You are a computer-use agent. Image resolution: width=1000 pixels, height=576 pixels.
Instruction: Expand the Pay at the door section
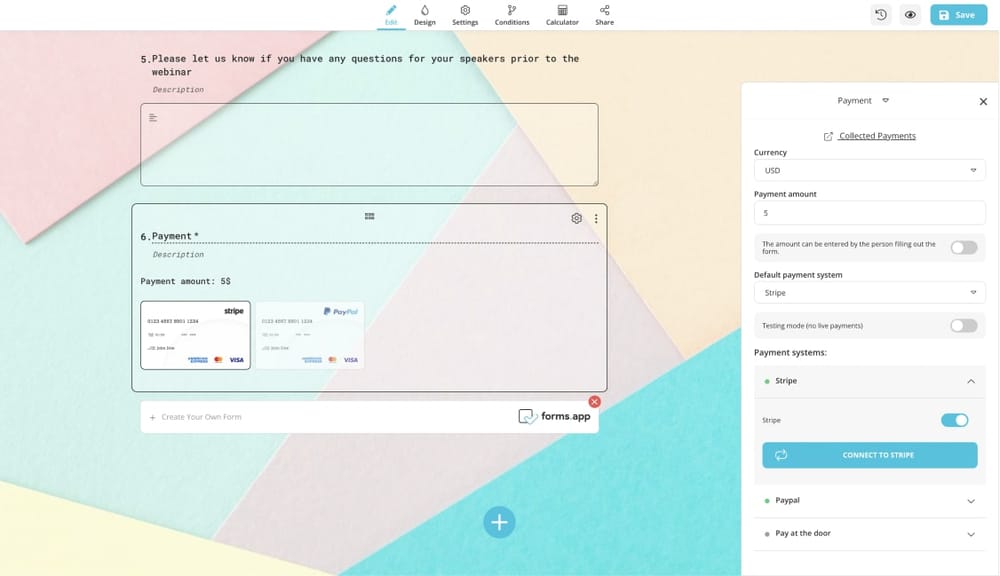click(869, 534)
